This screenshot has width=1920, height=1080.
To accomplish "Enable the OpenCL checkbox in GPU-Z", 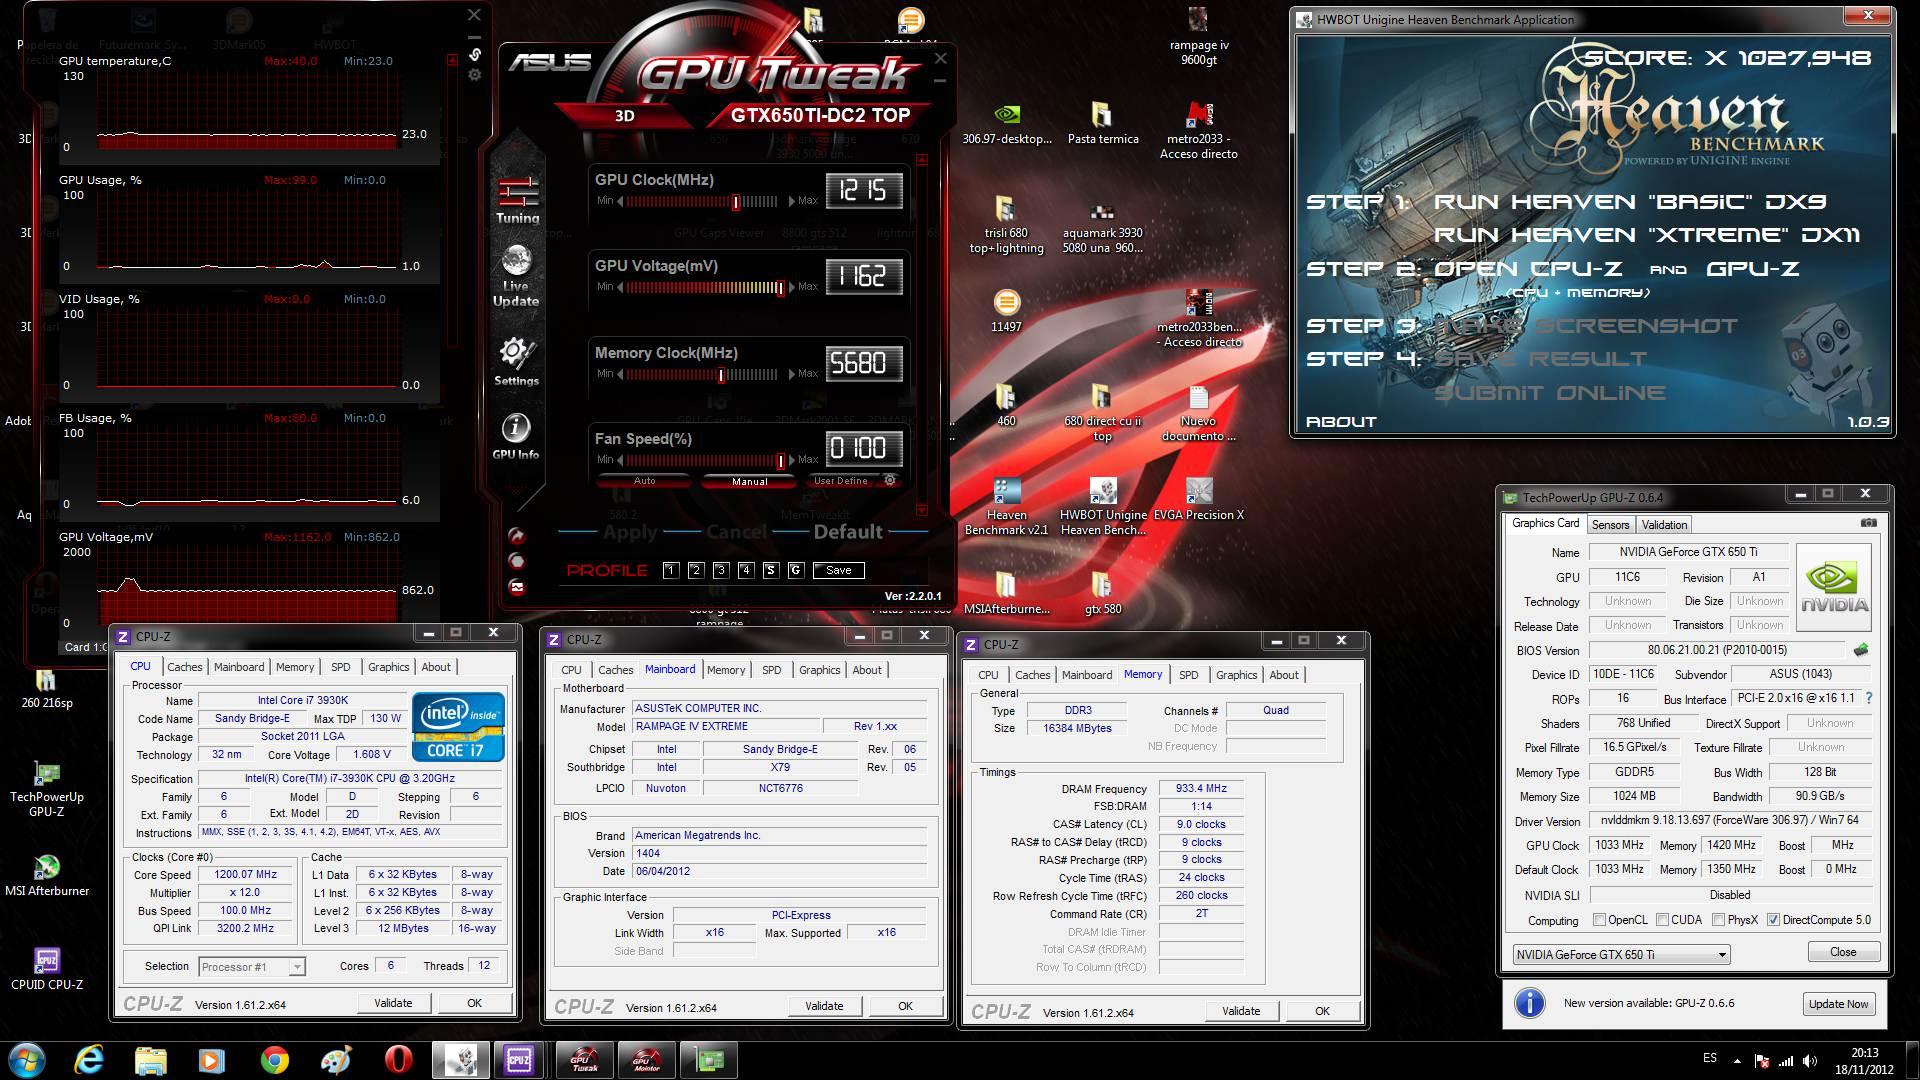I will pos(1599,920).
